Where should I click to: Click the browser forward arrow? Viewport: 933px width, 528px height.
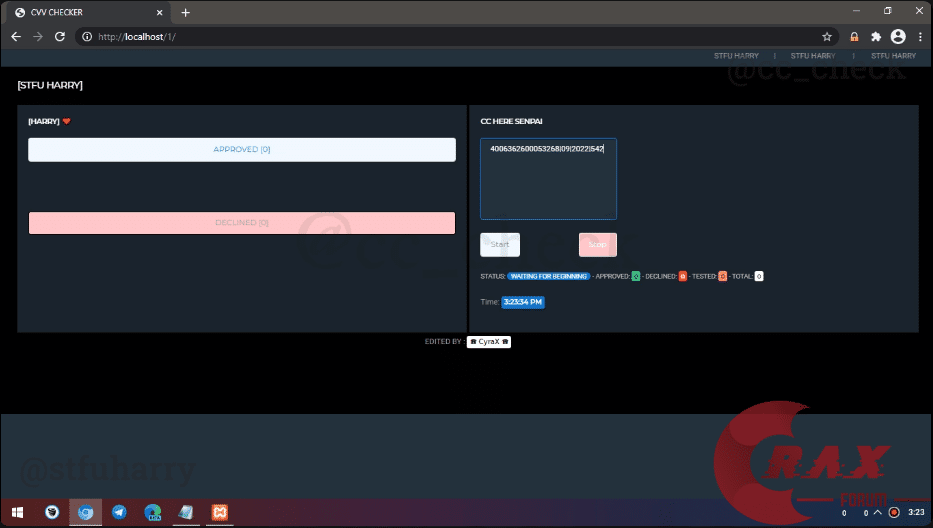pyautogui.click(x=38, y=37)
